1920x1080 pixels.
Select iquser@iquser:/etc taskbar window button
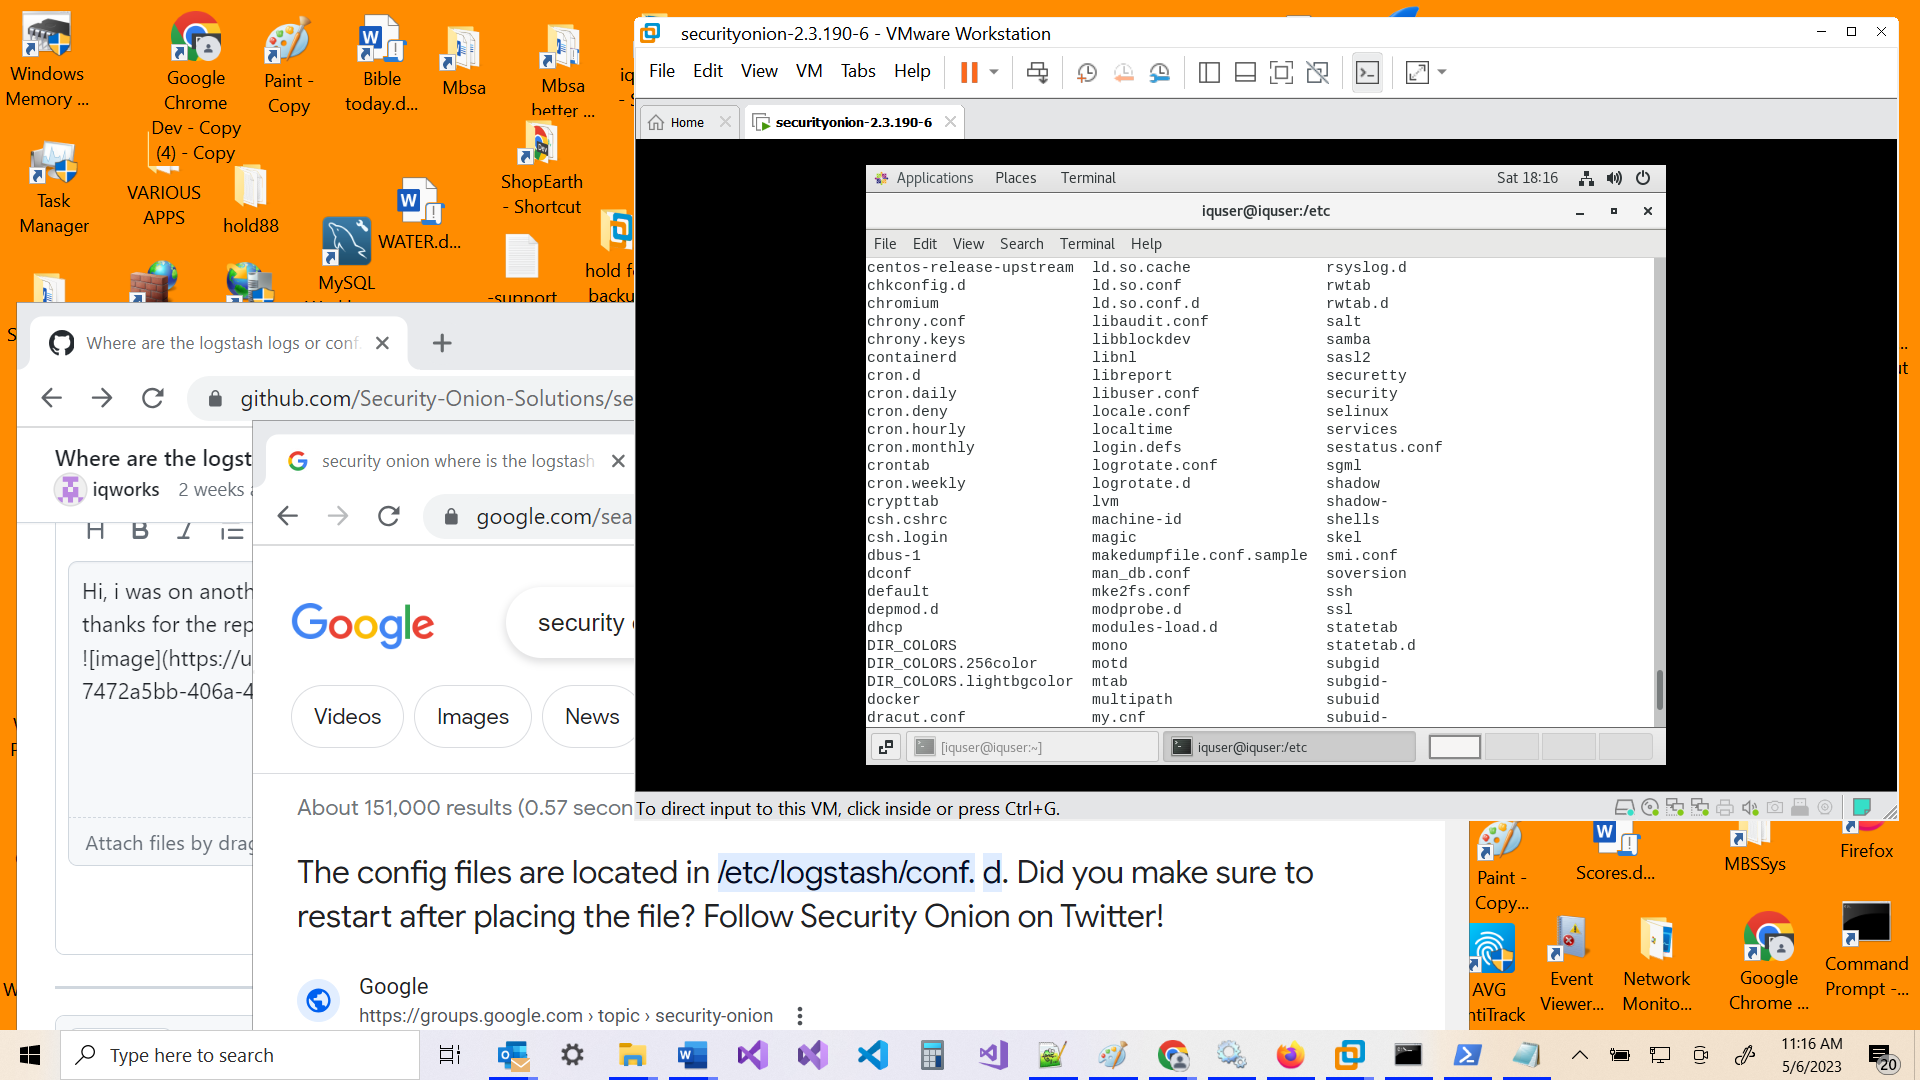point(1288,747)
